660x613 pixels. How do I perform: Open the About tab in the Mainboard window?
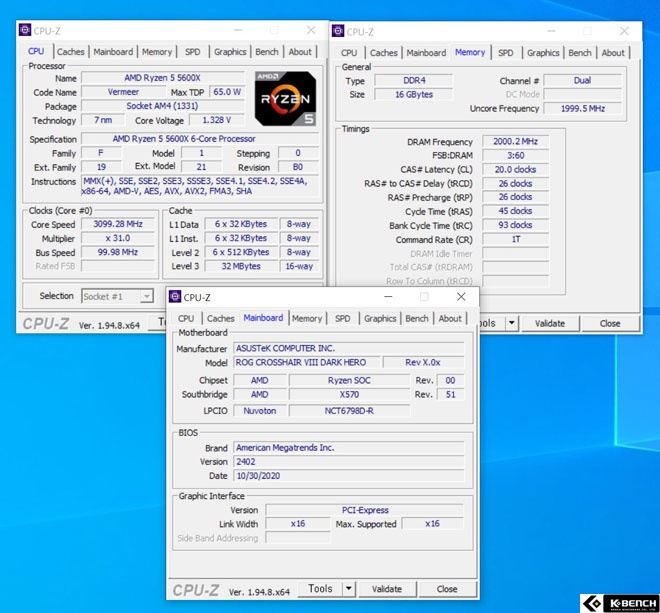(x=450, y=318)
